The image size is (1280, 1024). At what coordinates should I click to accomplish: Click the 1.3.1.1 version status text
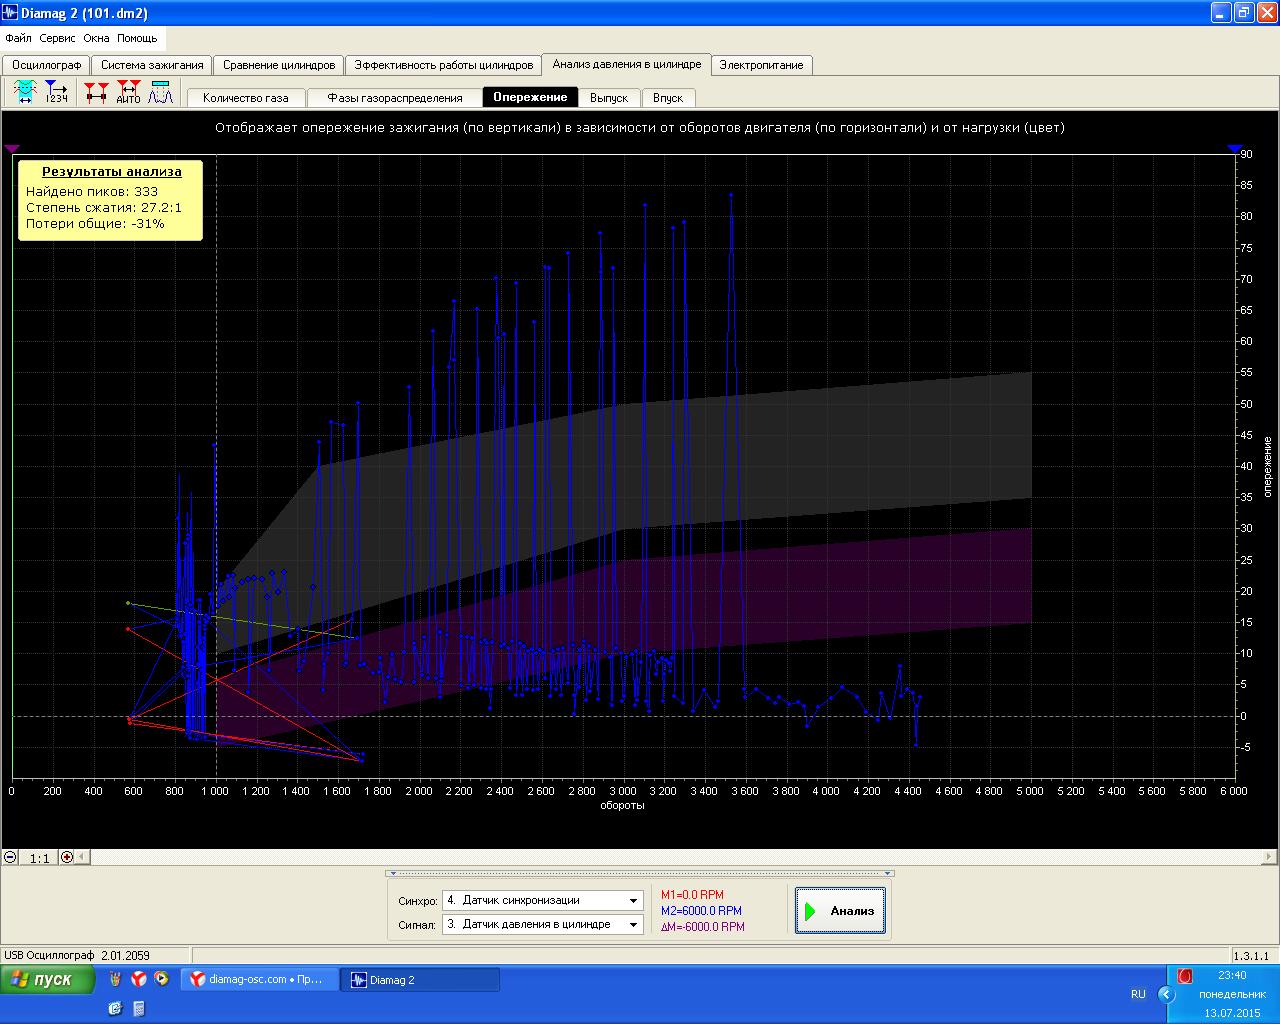point(1251,956)
